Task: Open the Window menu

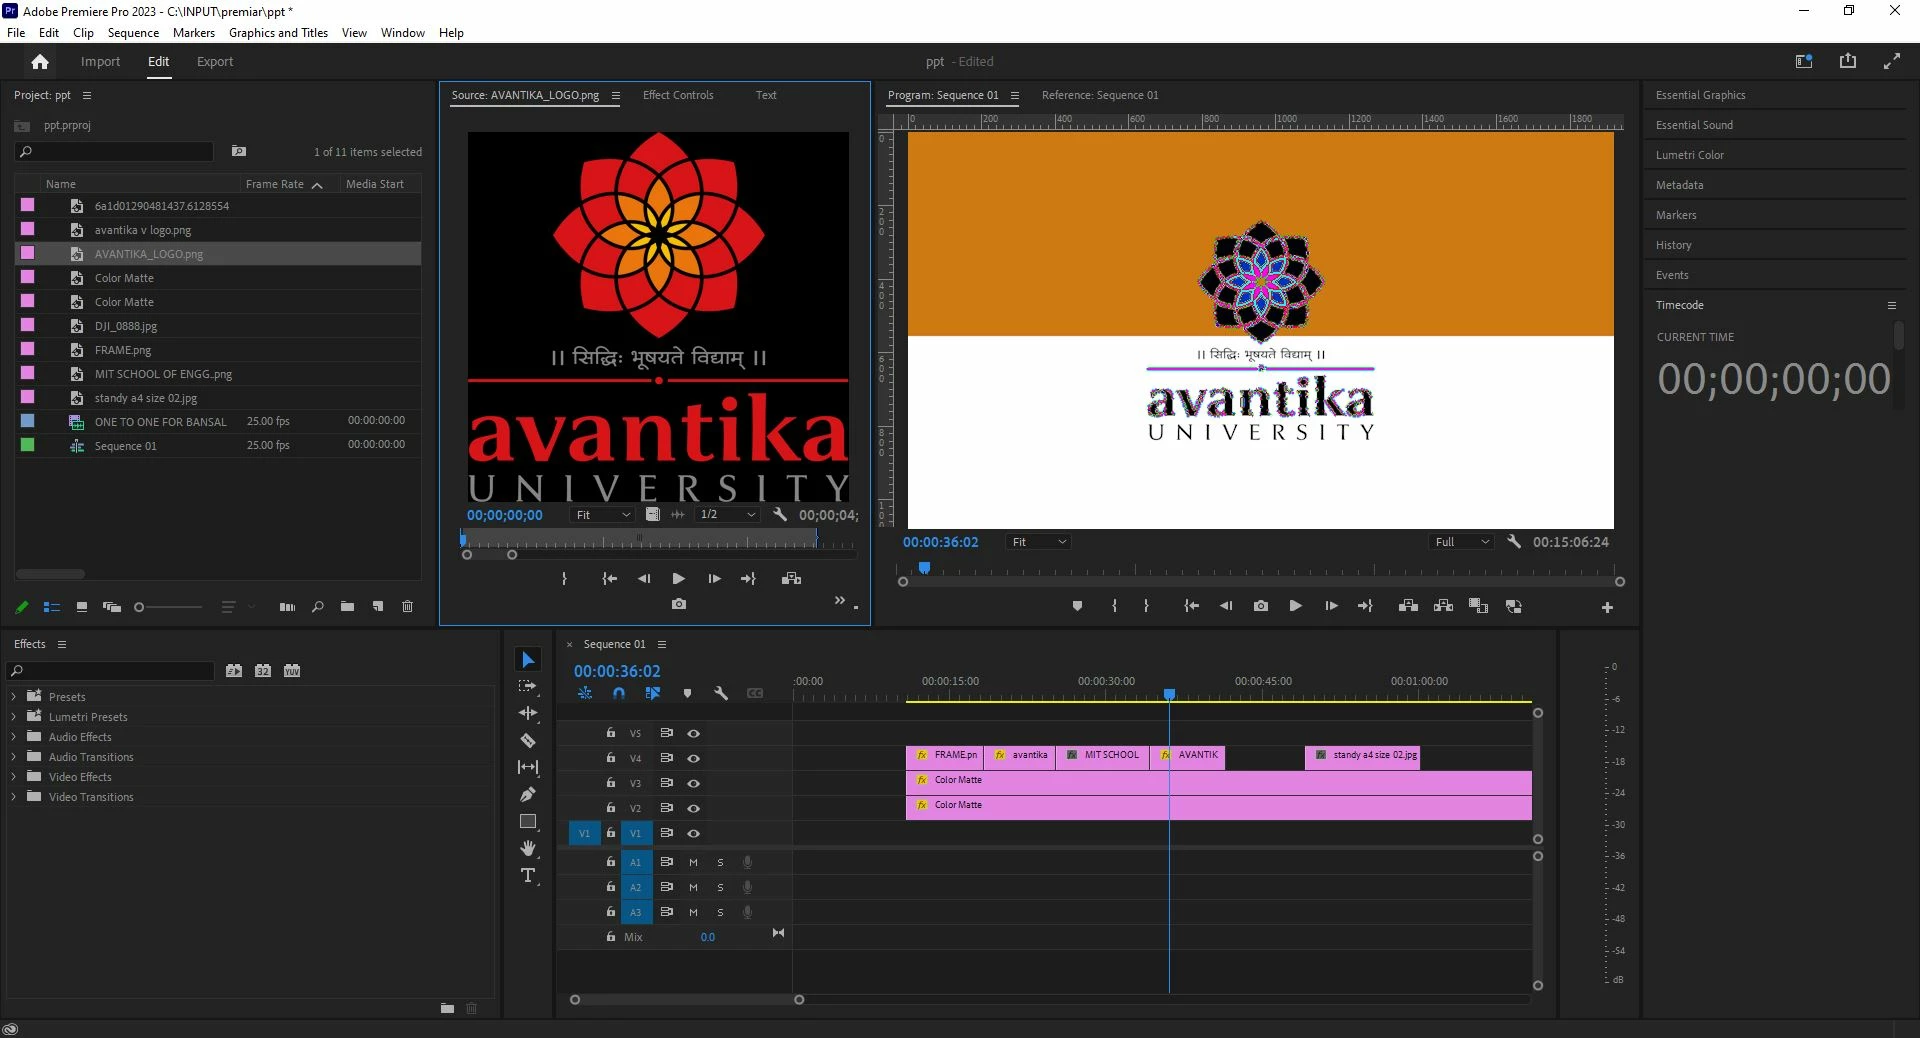Action: (403, 33)
